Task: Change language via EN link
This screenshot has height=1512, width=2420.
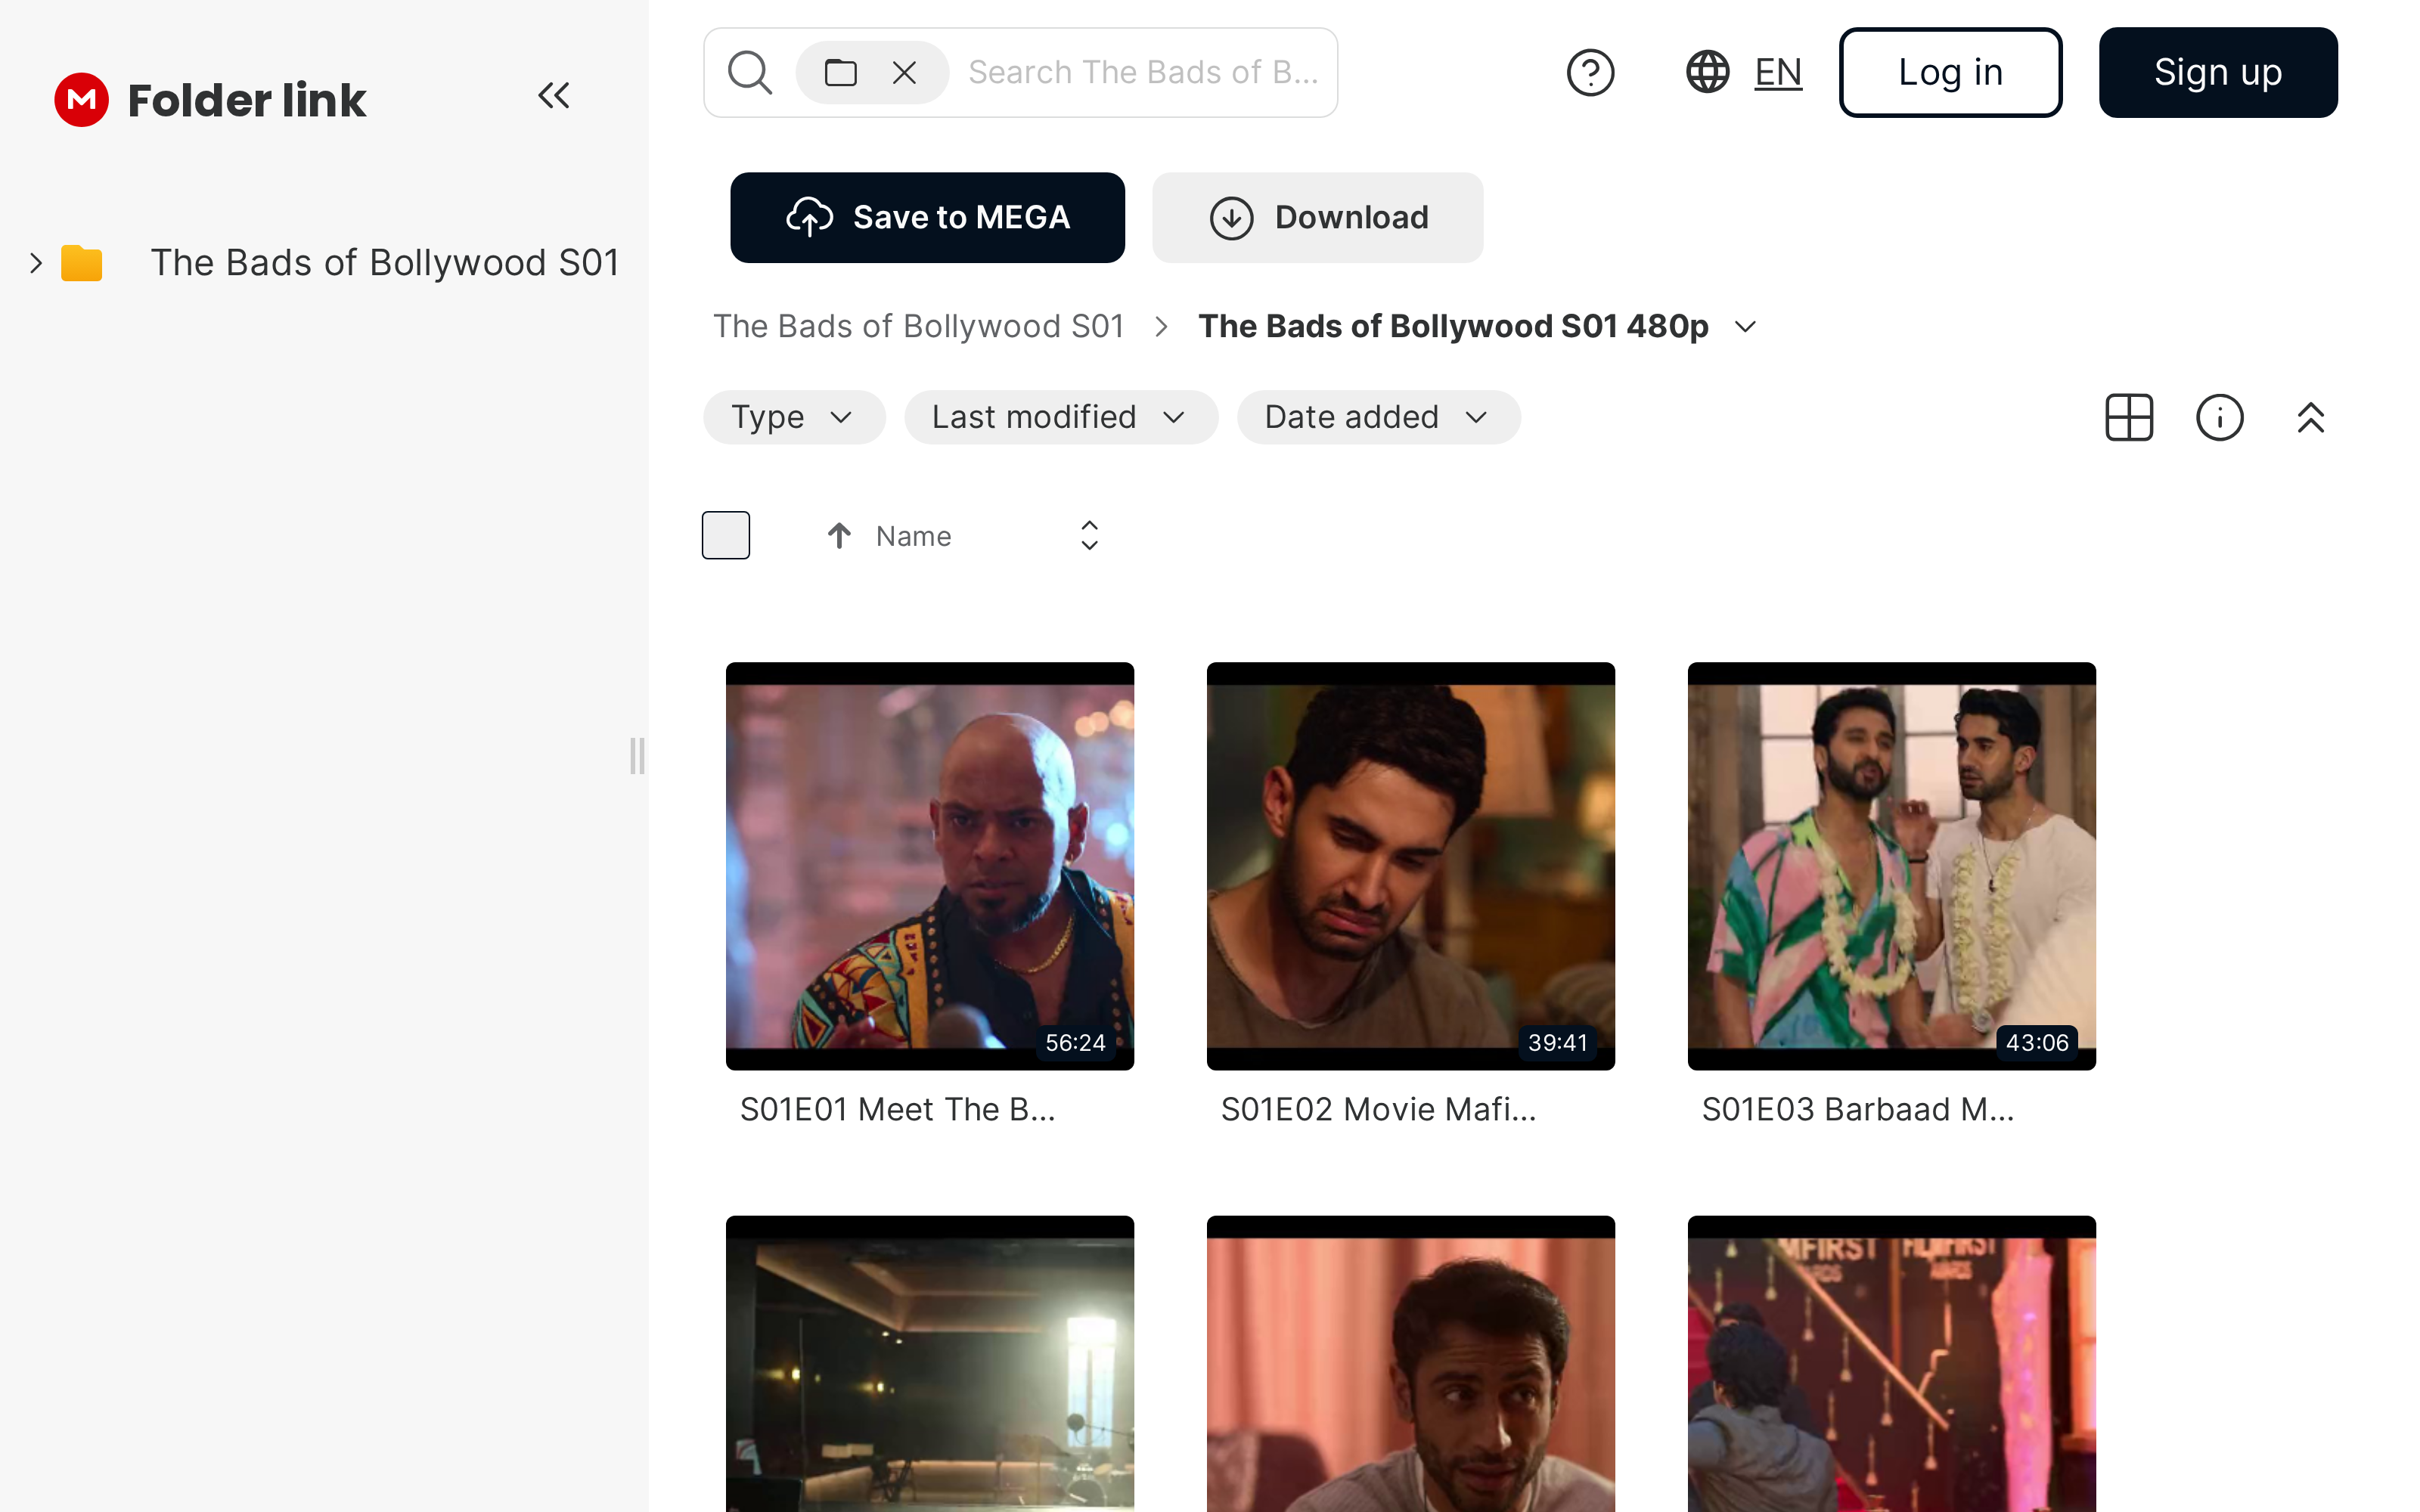Action: point(1778,72)
